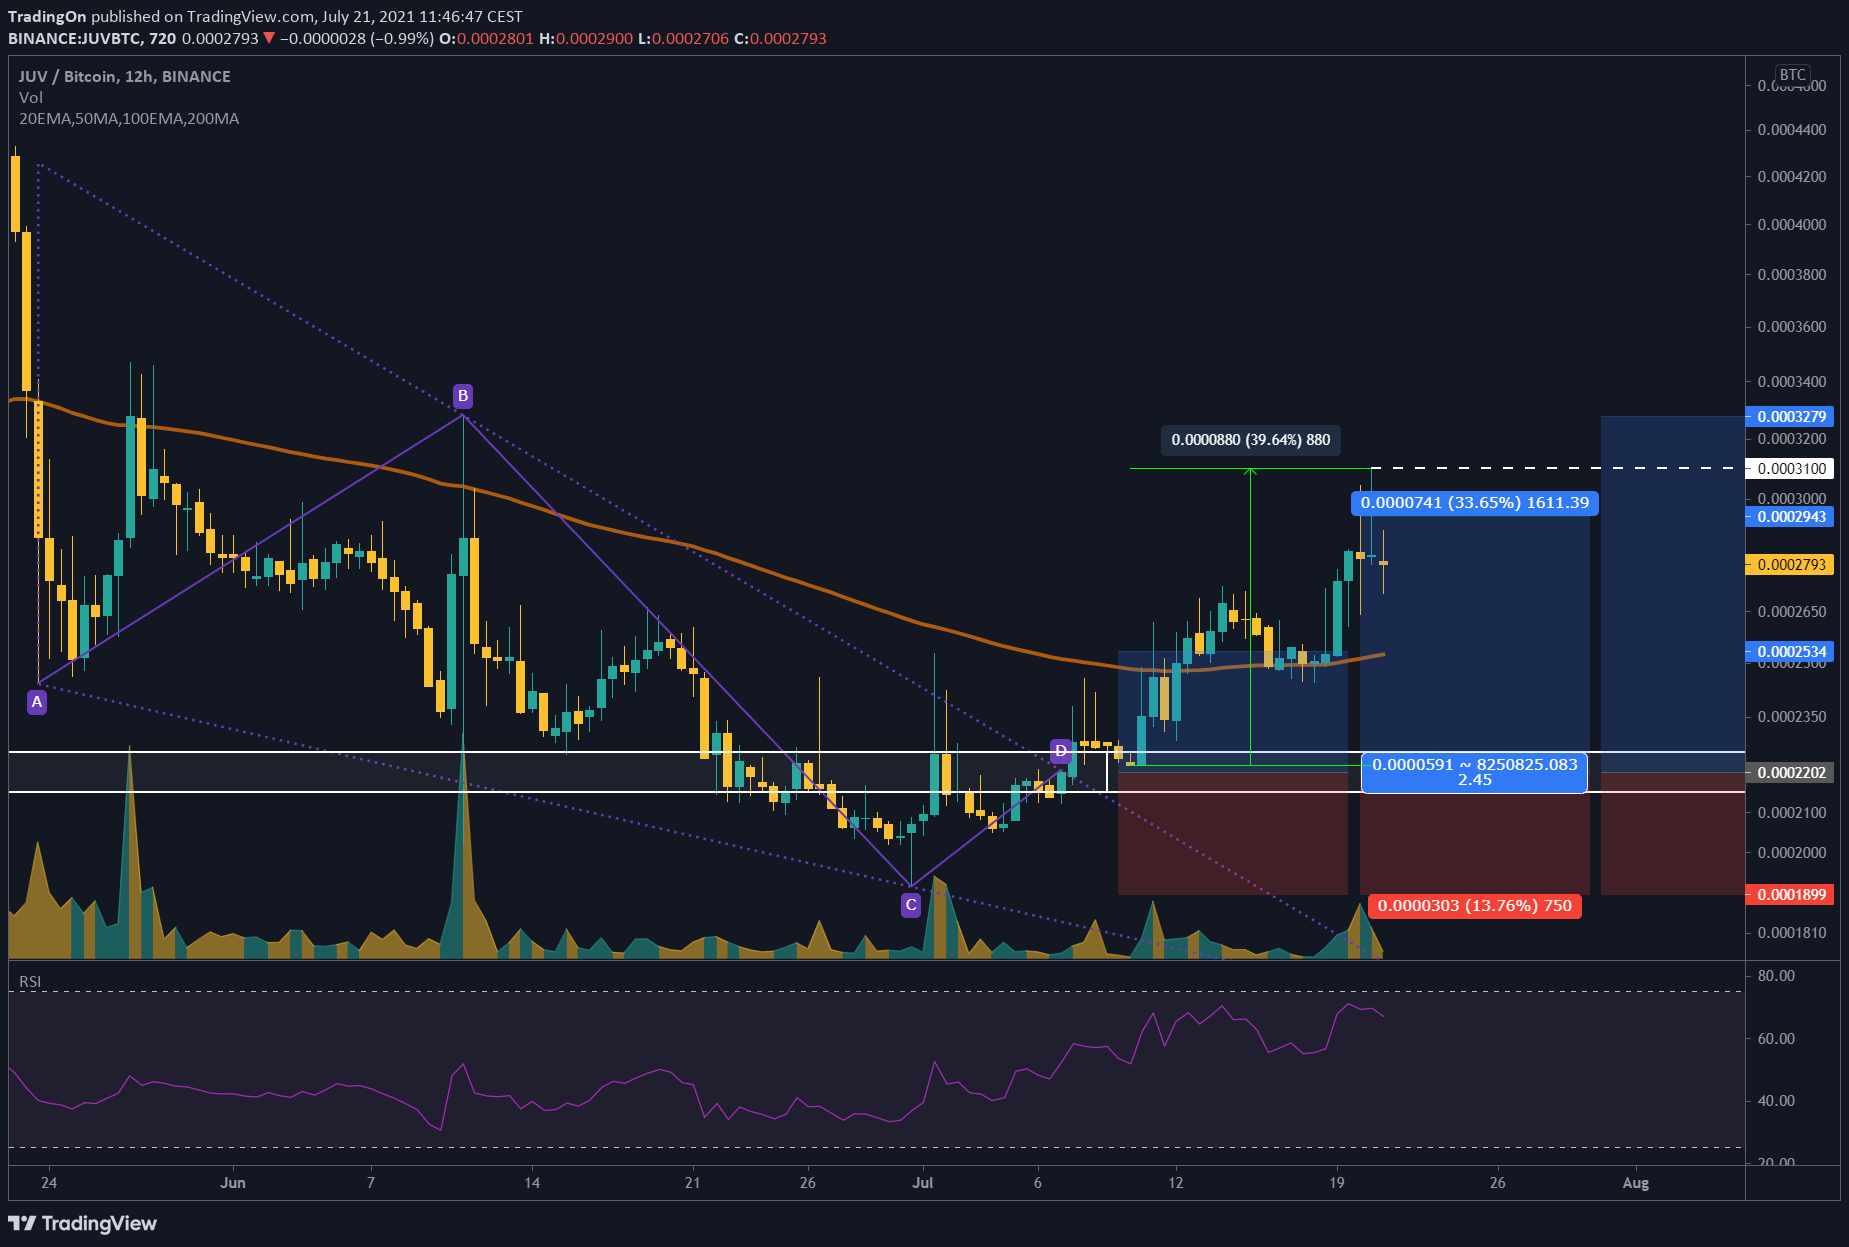The image size is (1849, 1247).
Task: Select pattern point label A
Action: click(37, 702)
